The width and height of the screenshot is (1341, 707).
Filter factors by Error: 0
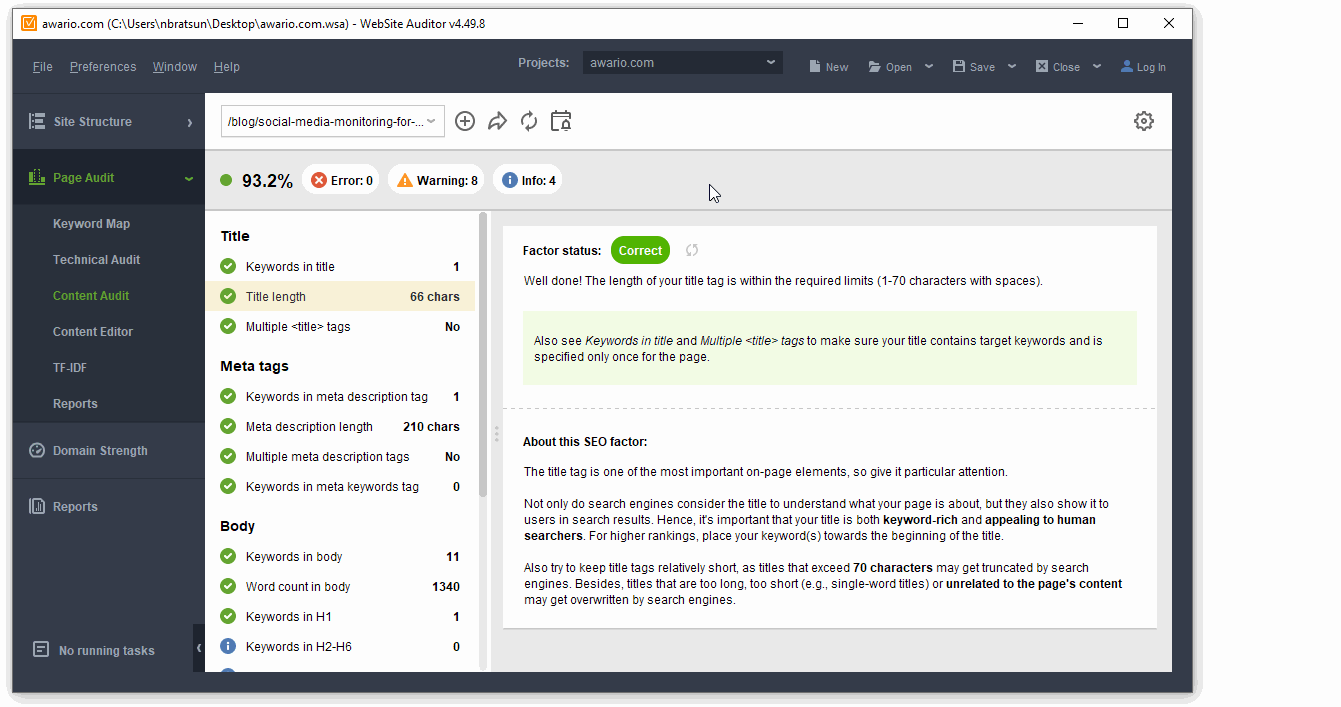pyautogui.click(x=341, y=180)
